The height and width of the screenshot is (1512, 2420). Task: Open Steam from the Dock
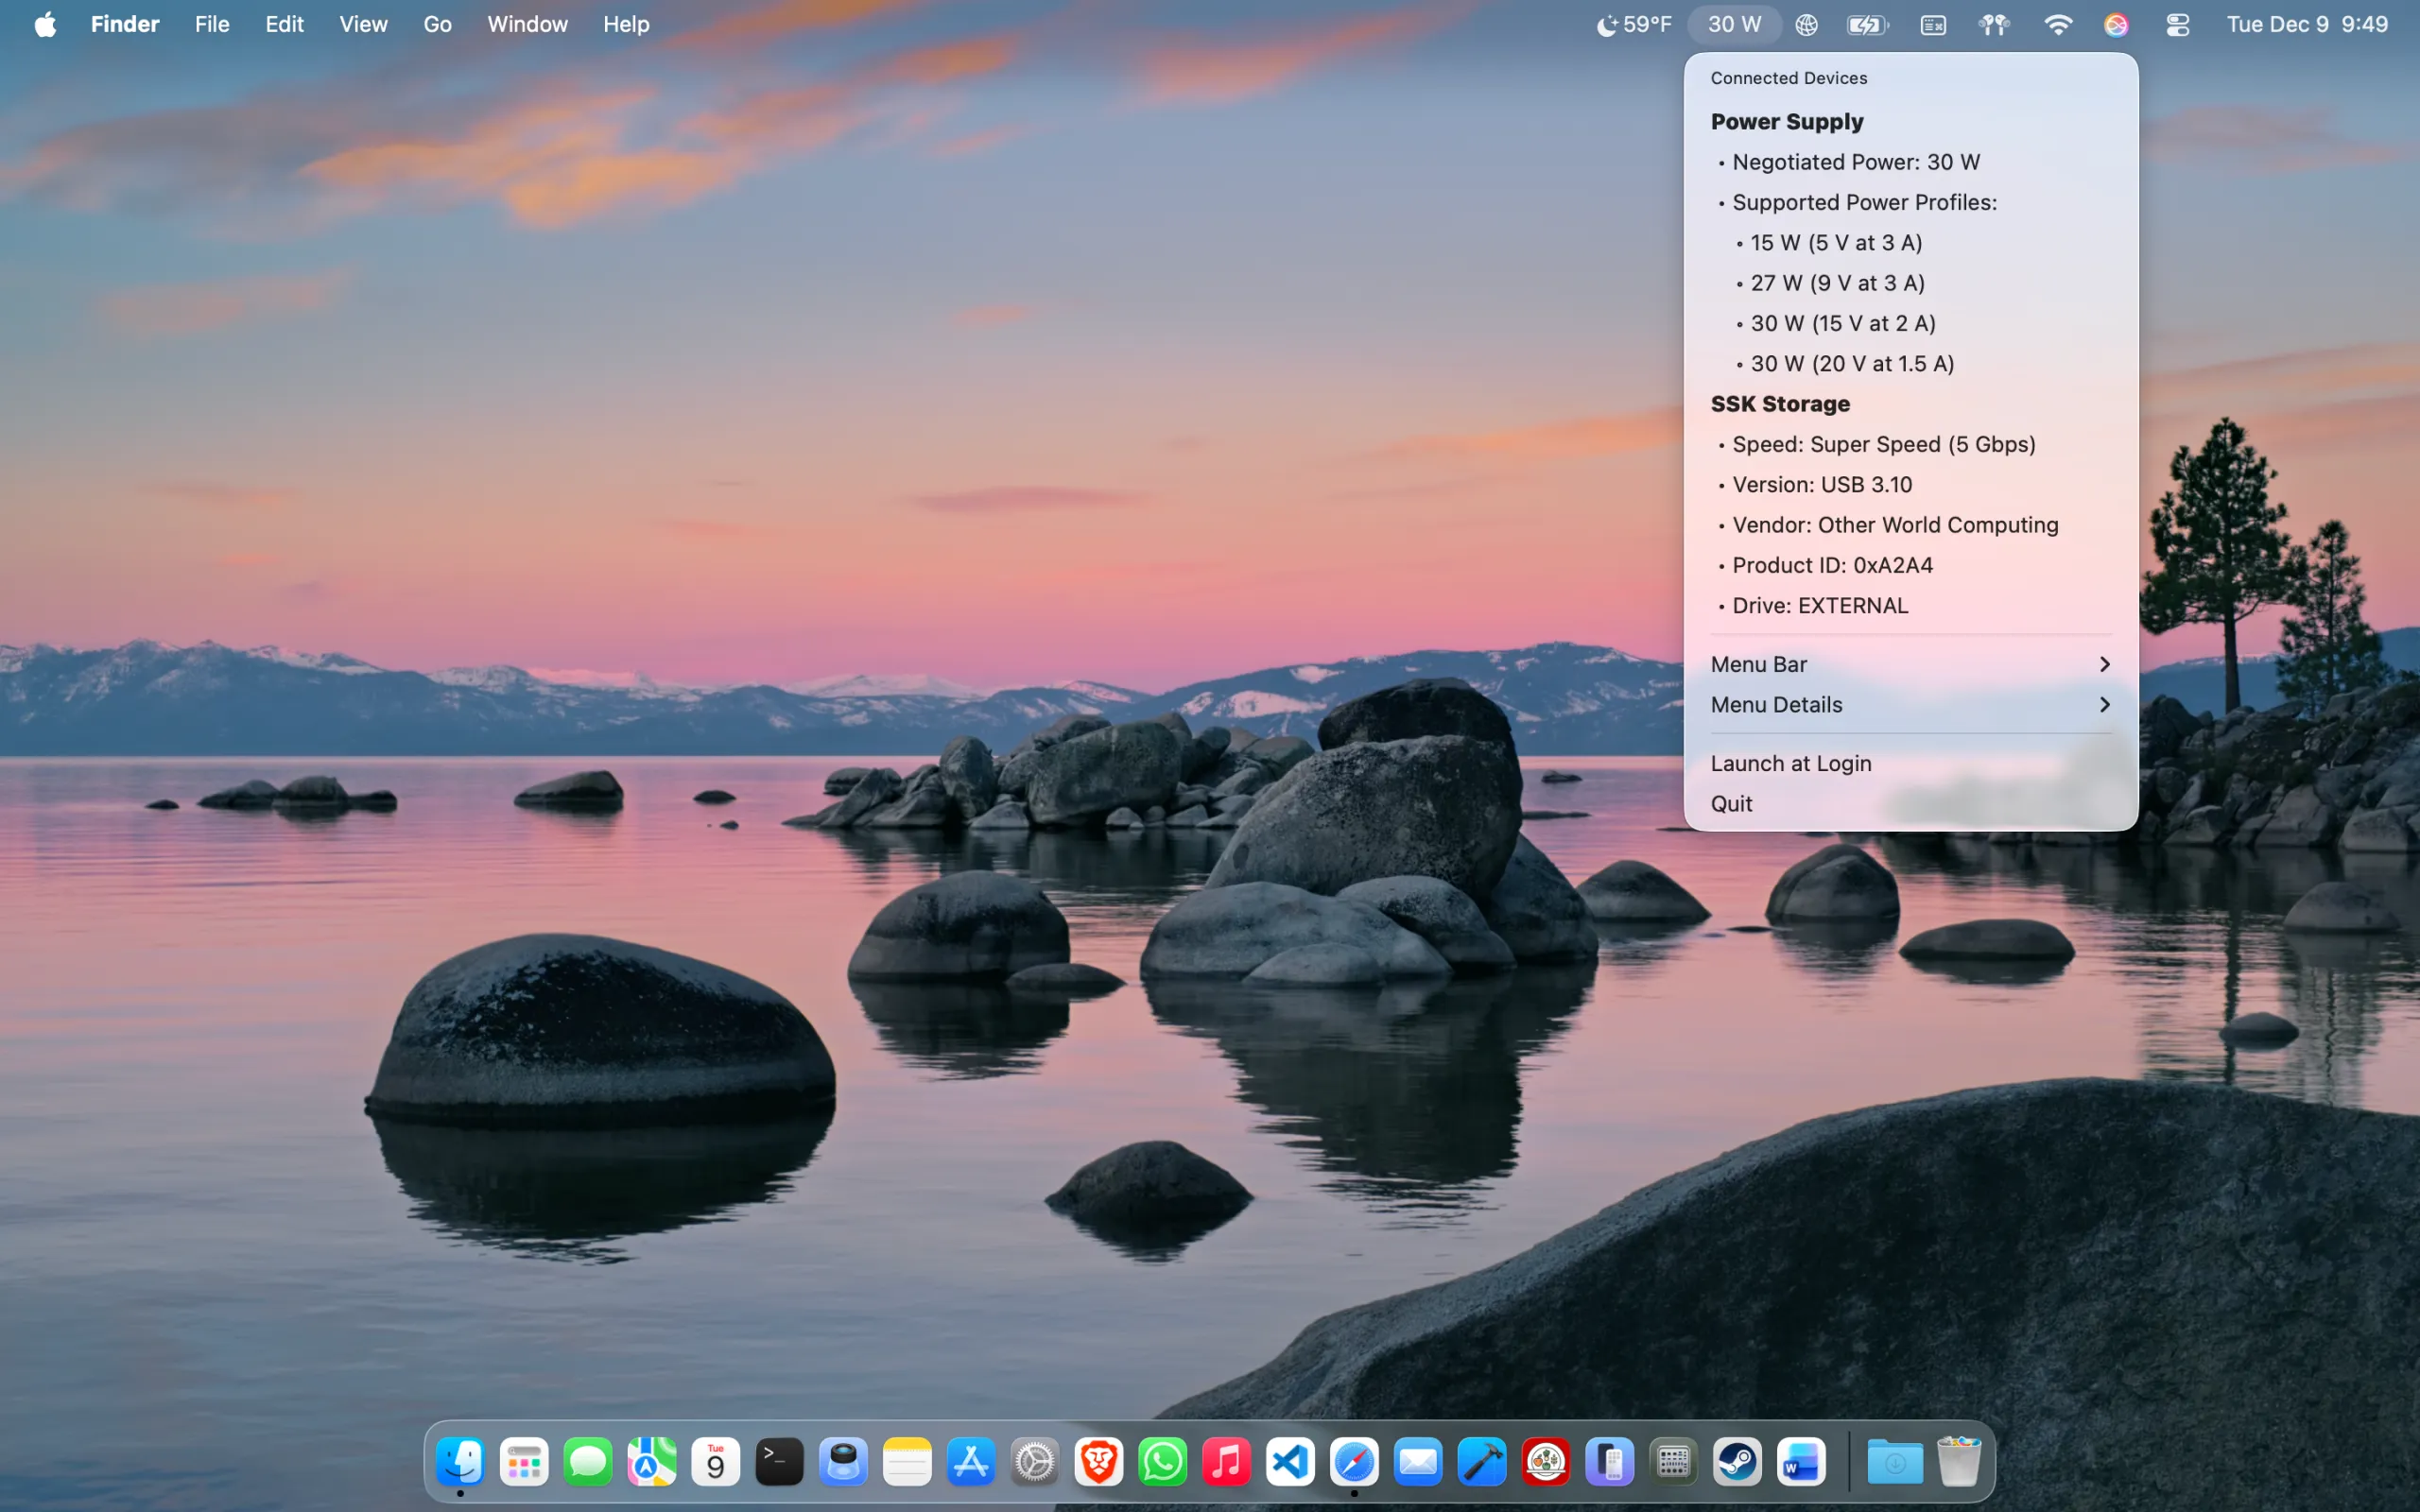point(1738,1463)
